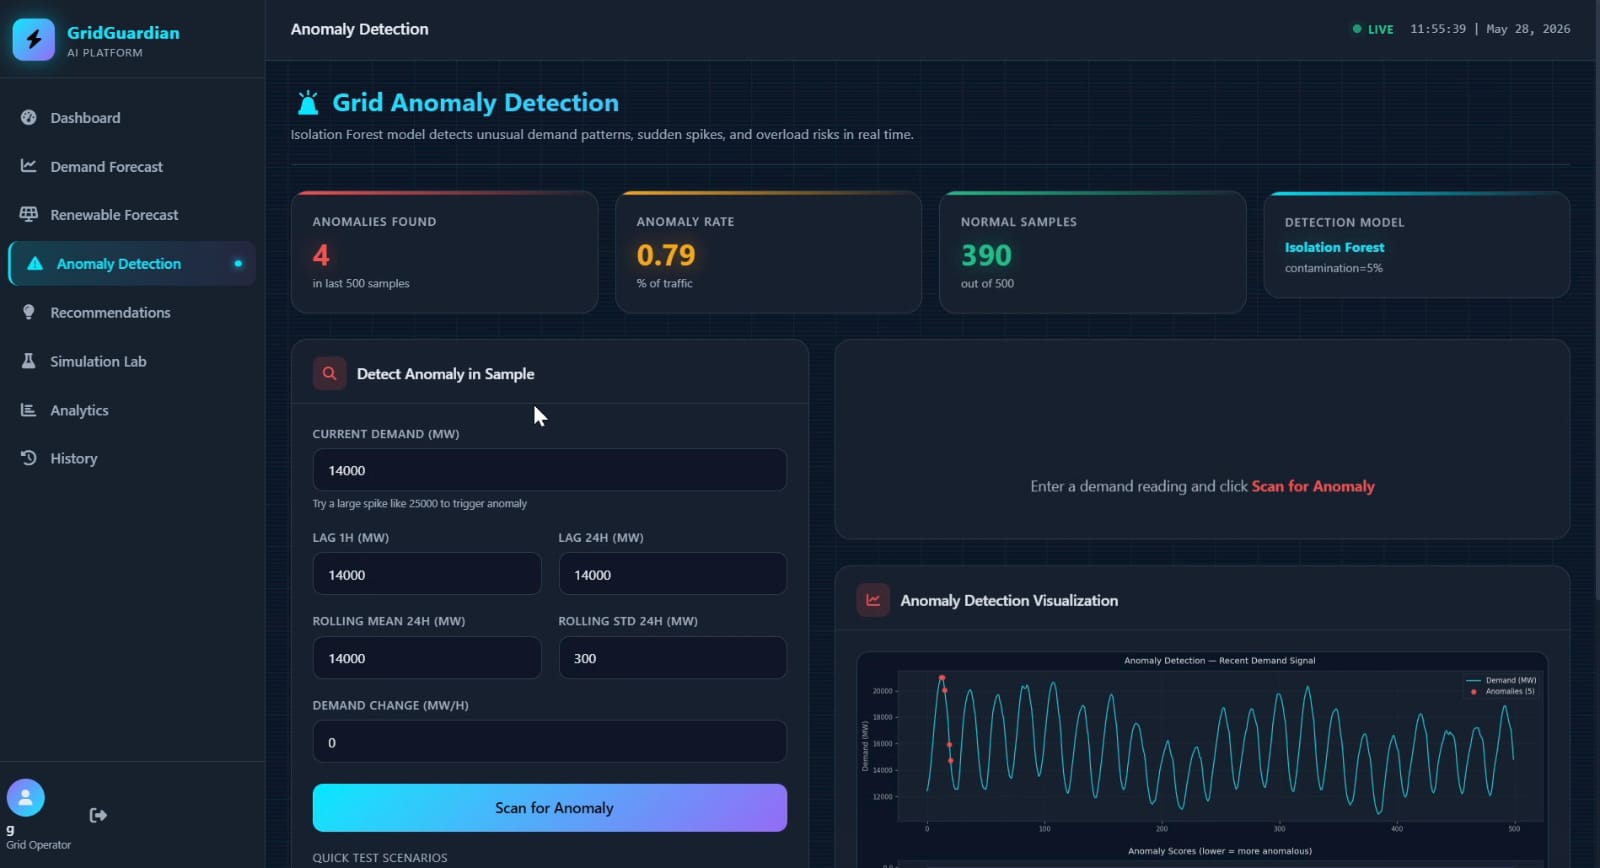Open the Demand Forecast menu item
The image size is (1600, 868).
[132, 166]
